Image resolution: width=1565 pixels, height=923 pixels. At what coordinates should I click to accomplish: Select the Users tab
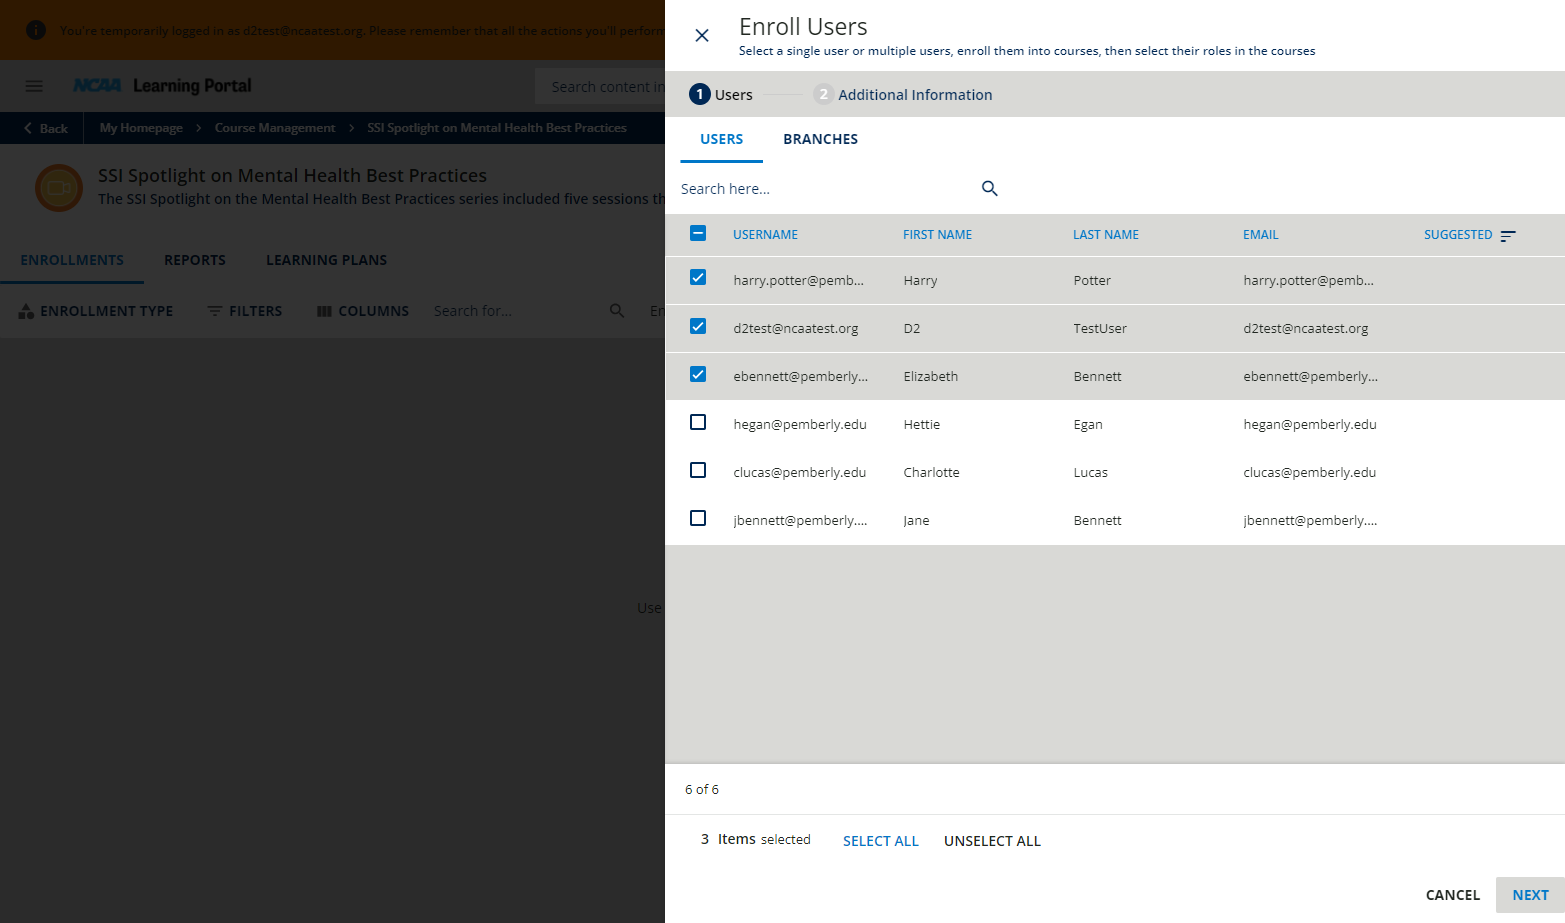(x=722, y=139)
